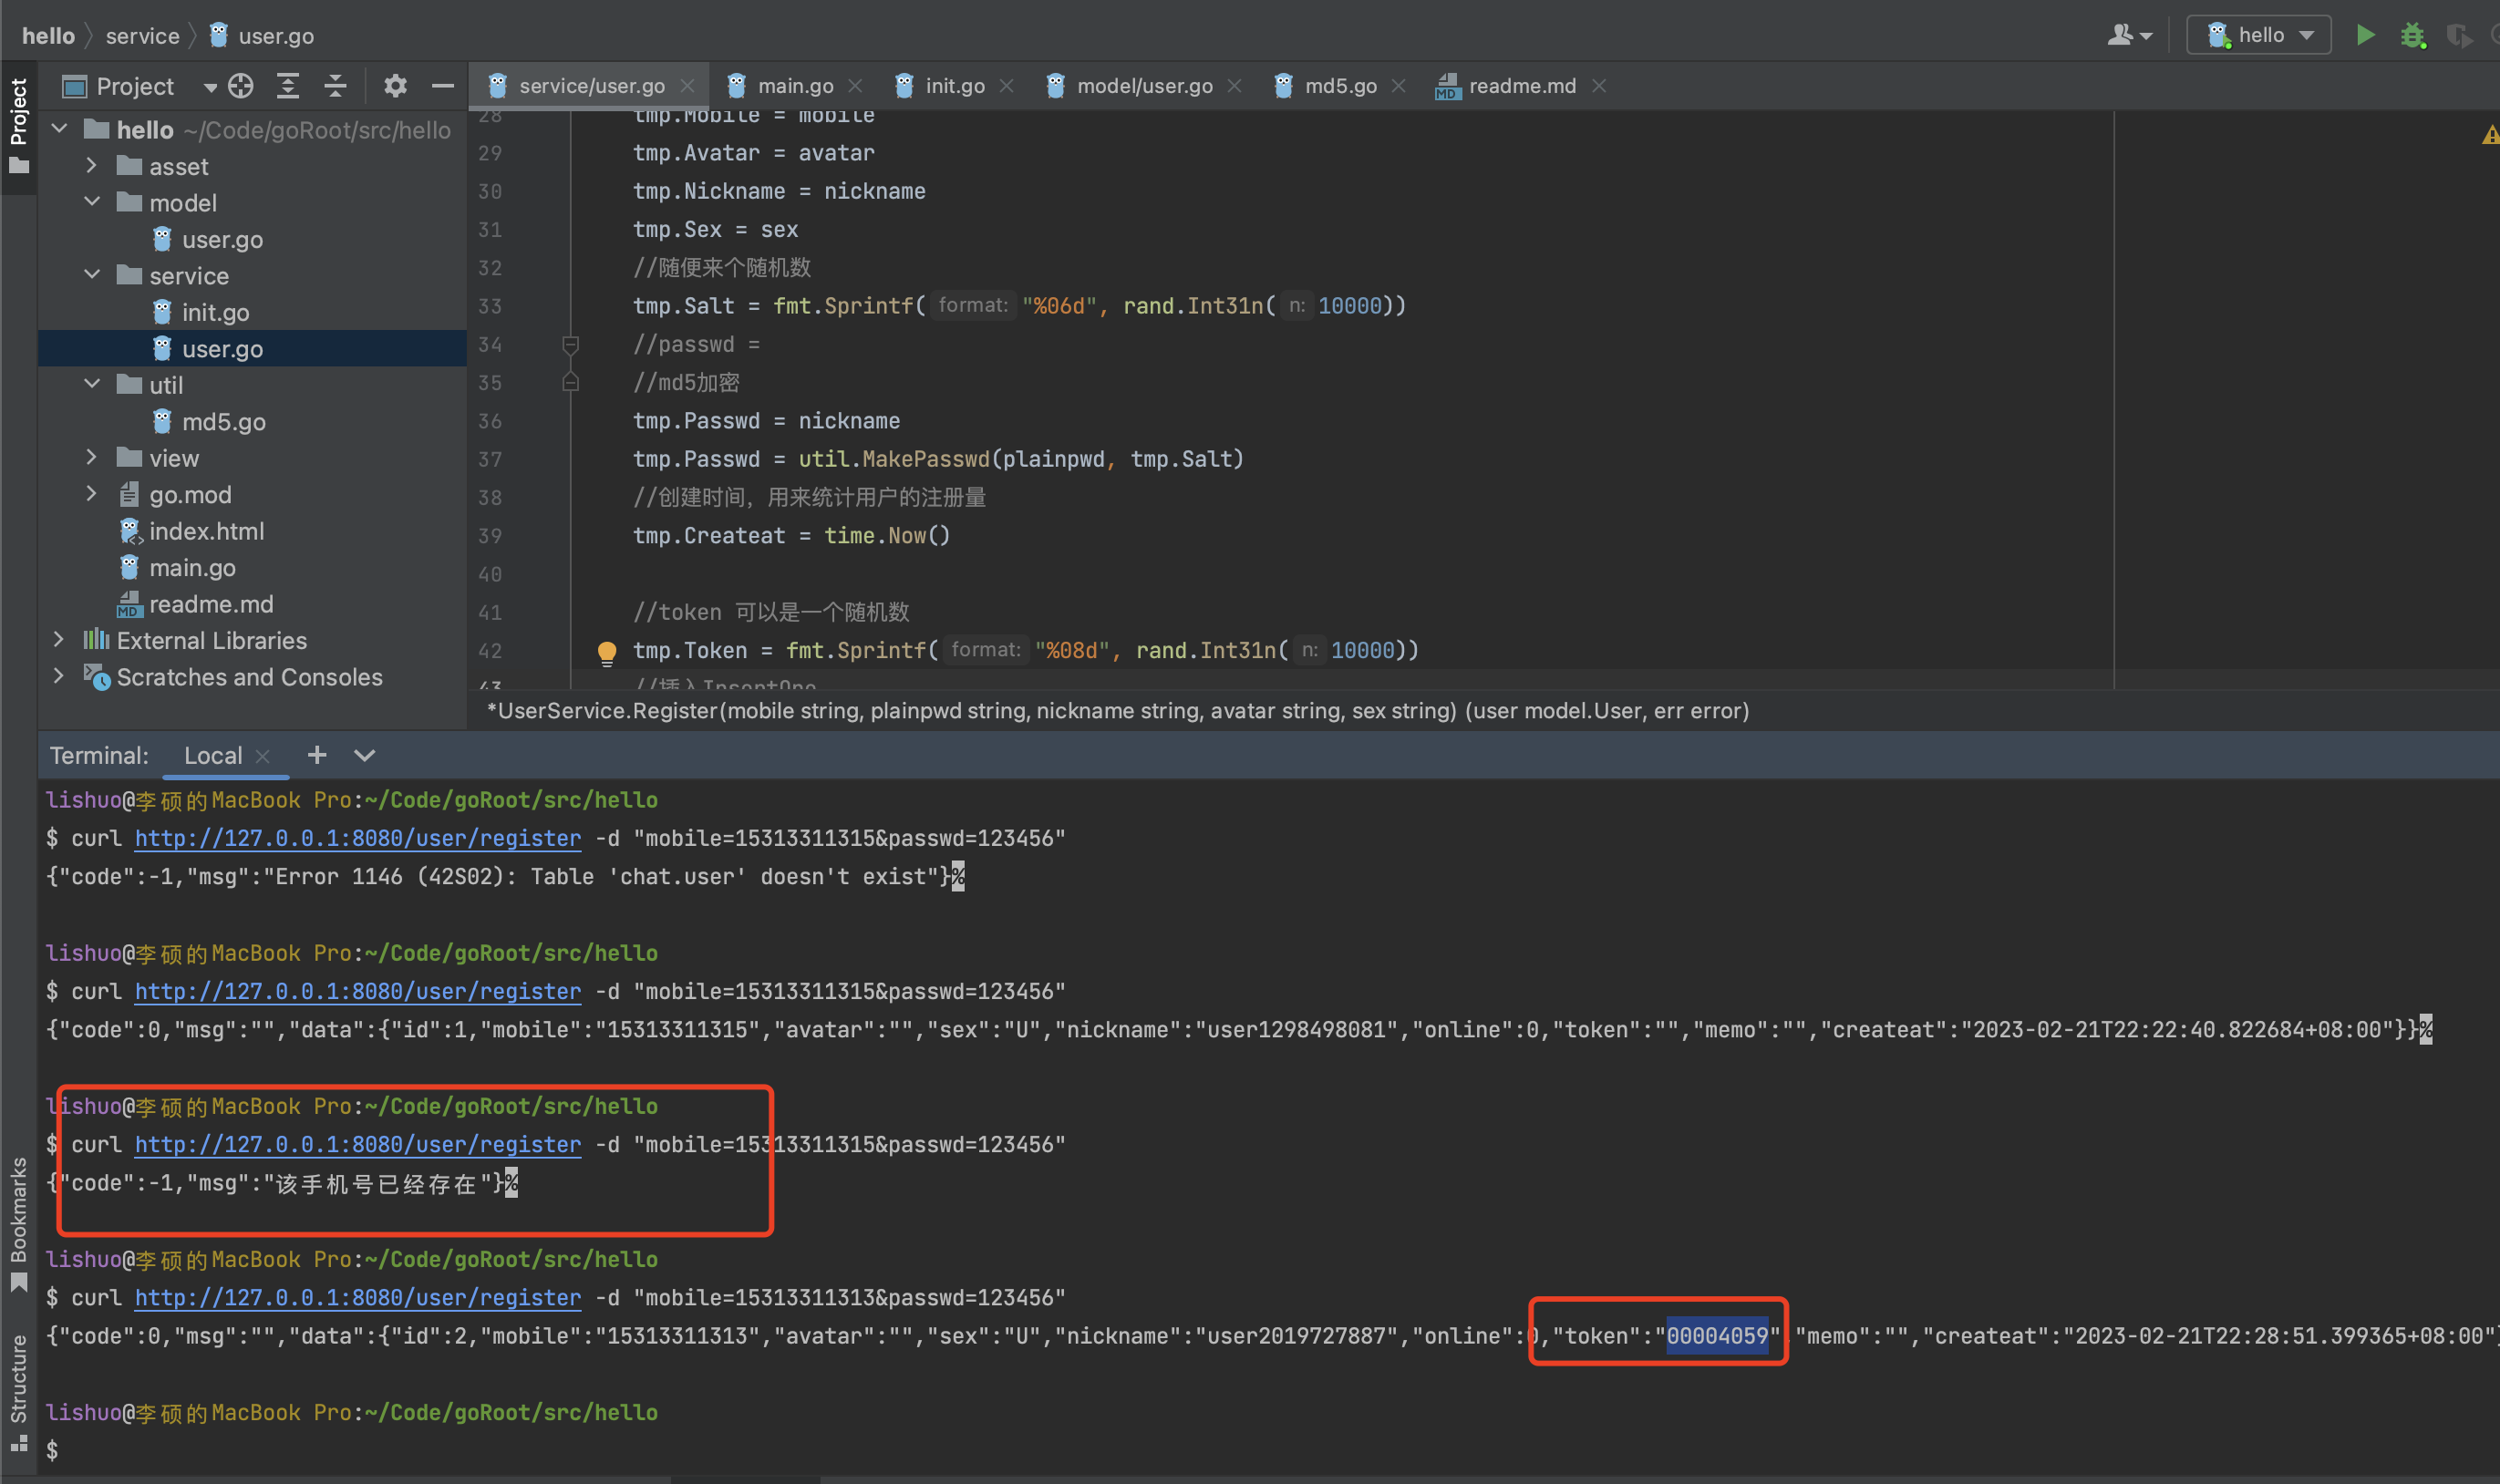
Task: Click the fold marker on line 34
Action: pos(570,345)
